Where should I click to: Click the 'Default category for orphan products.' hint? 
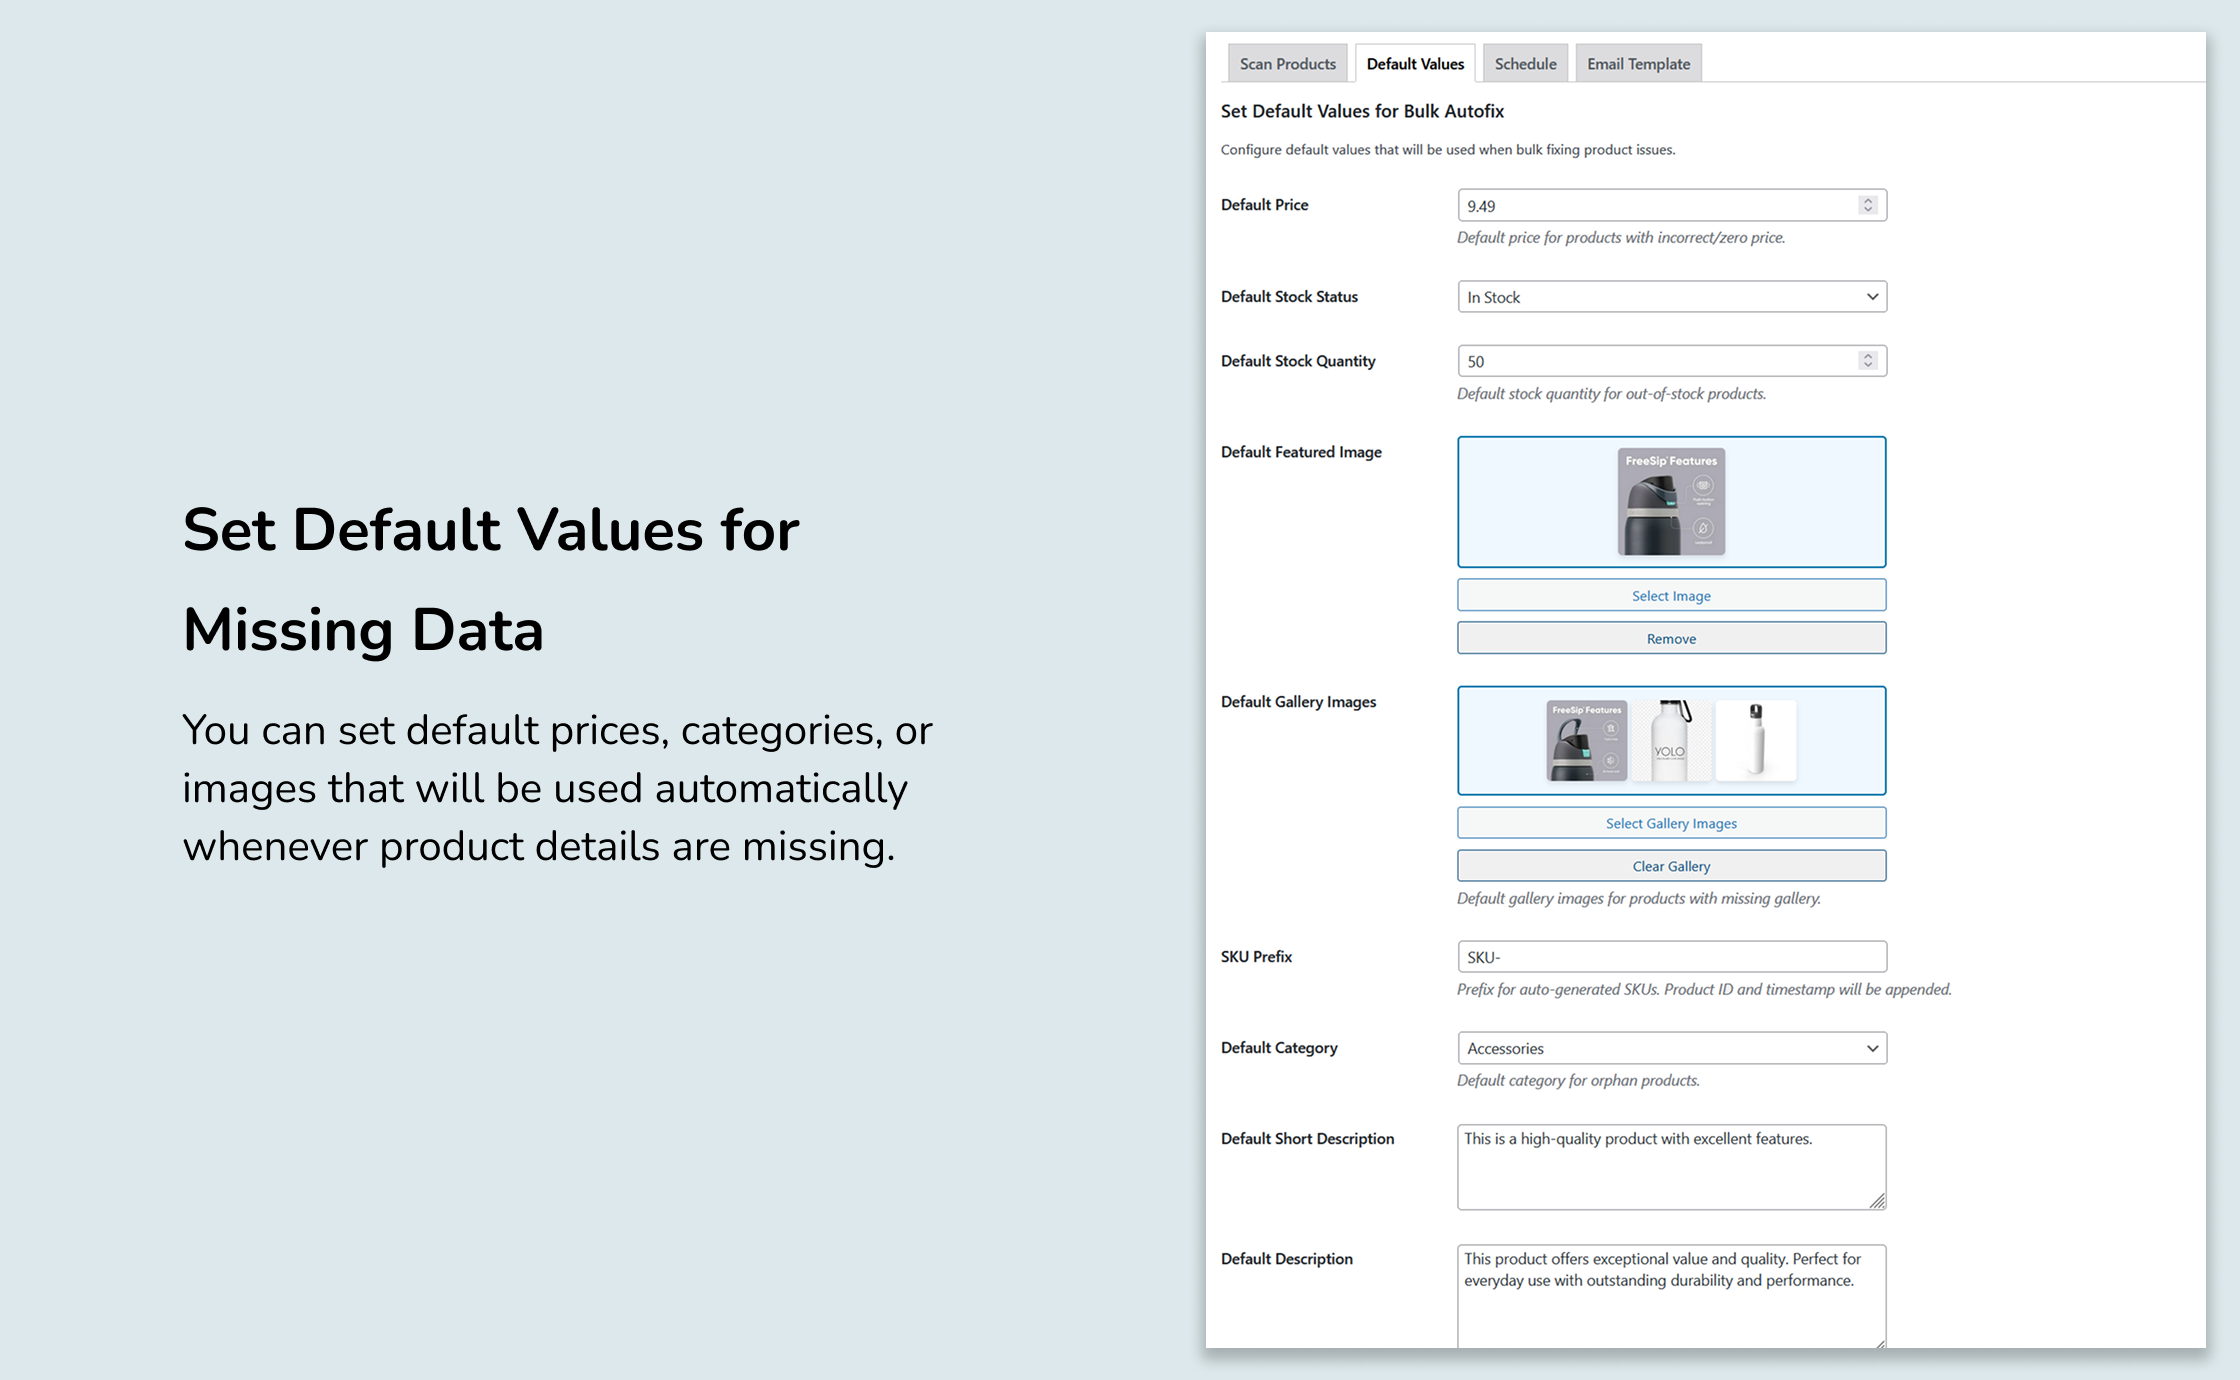click(x=1578, y=1080)
